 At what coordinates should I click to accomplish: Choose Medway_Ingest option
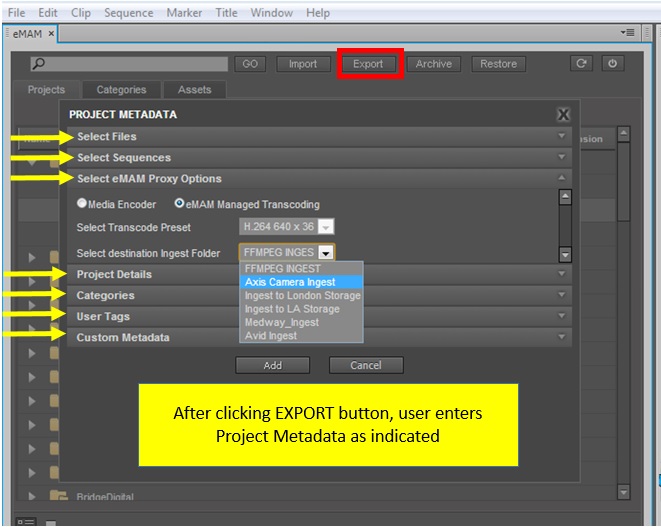tap(301, 322)
